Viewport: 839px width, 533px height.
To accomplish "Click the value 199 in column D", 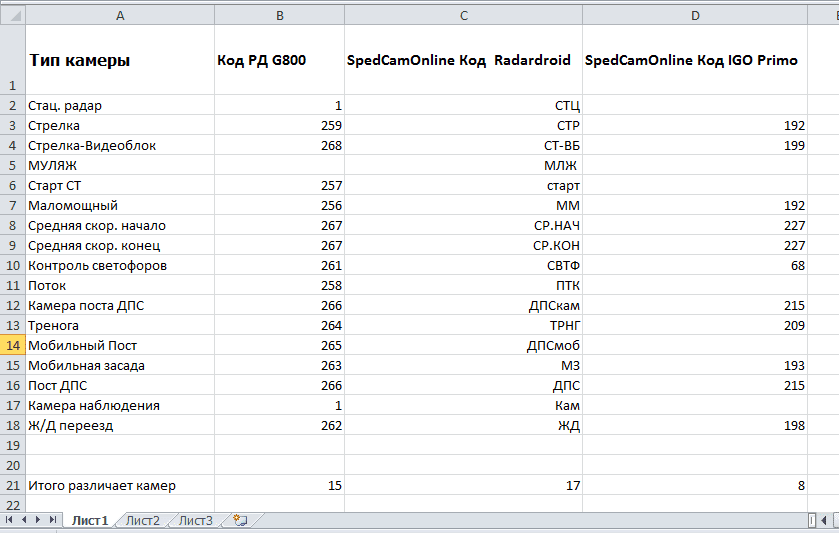I will (695, 146).
